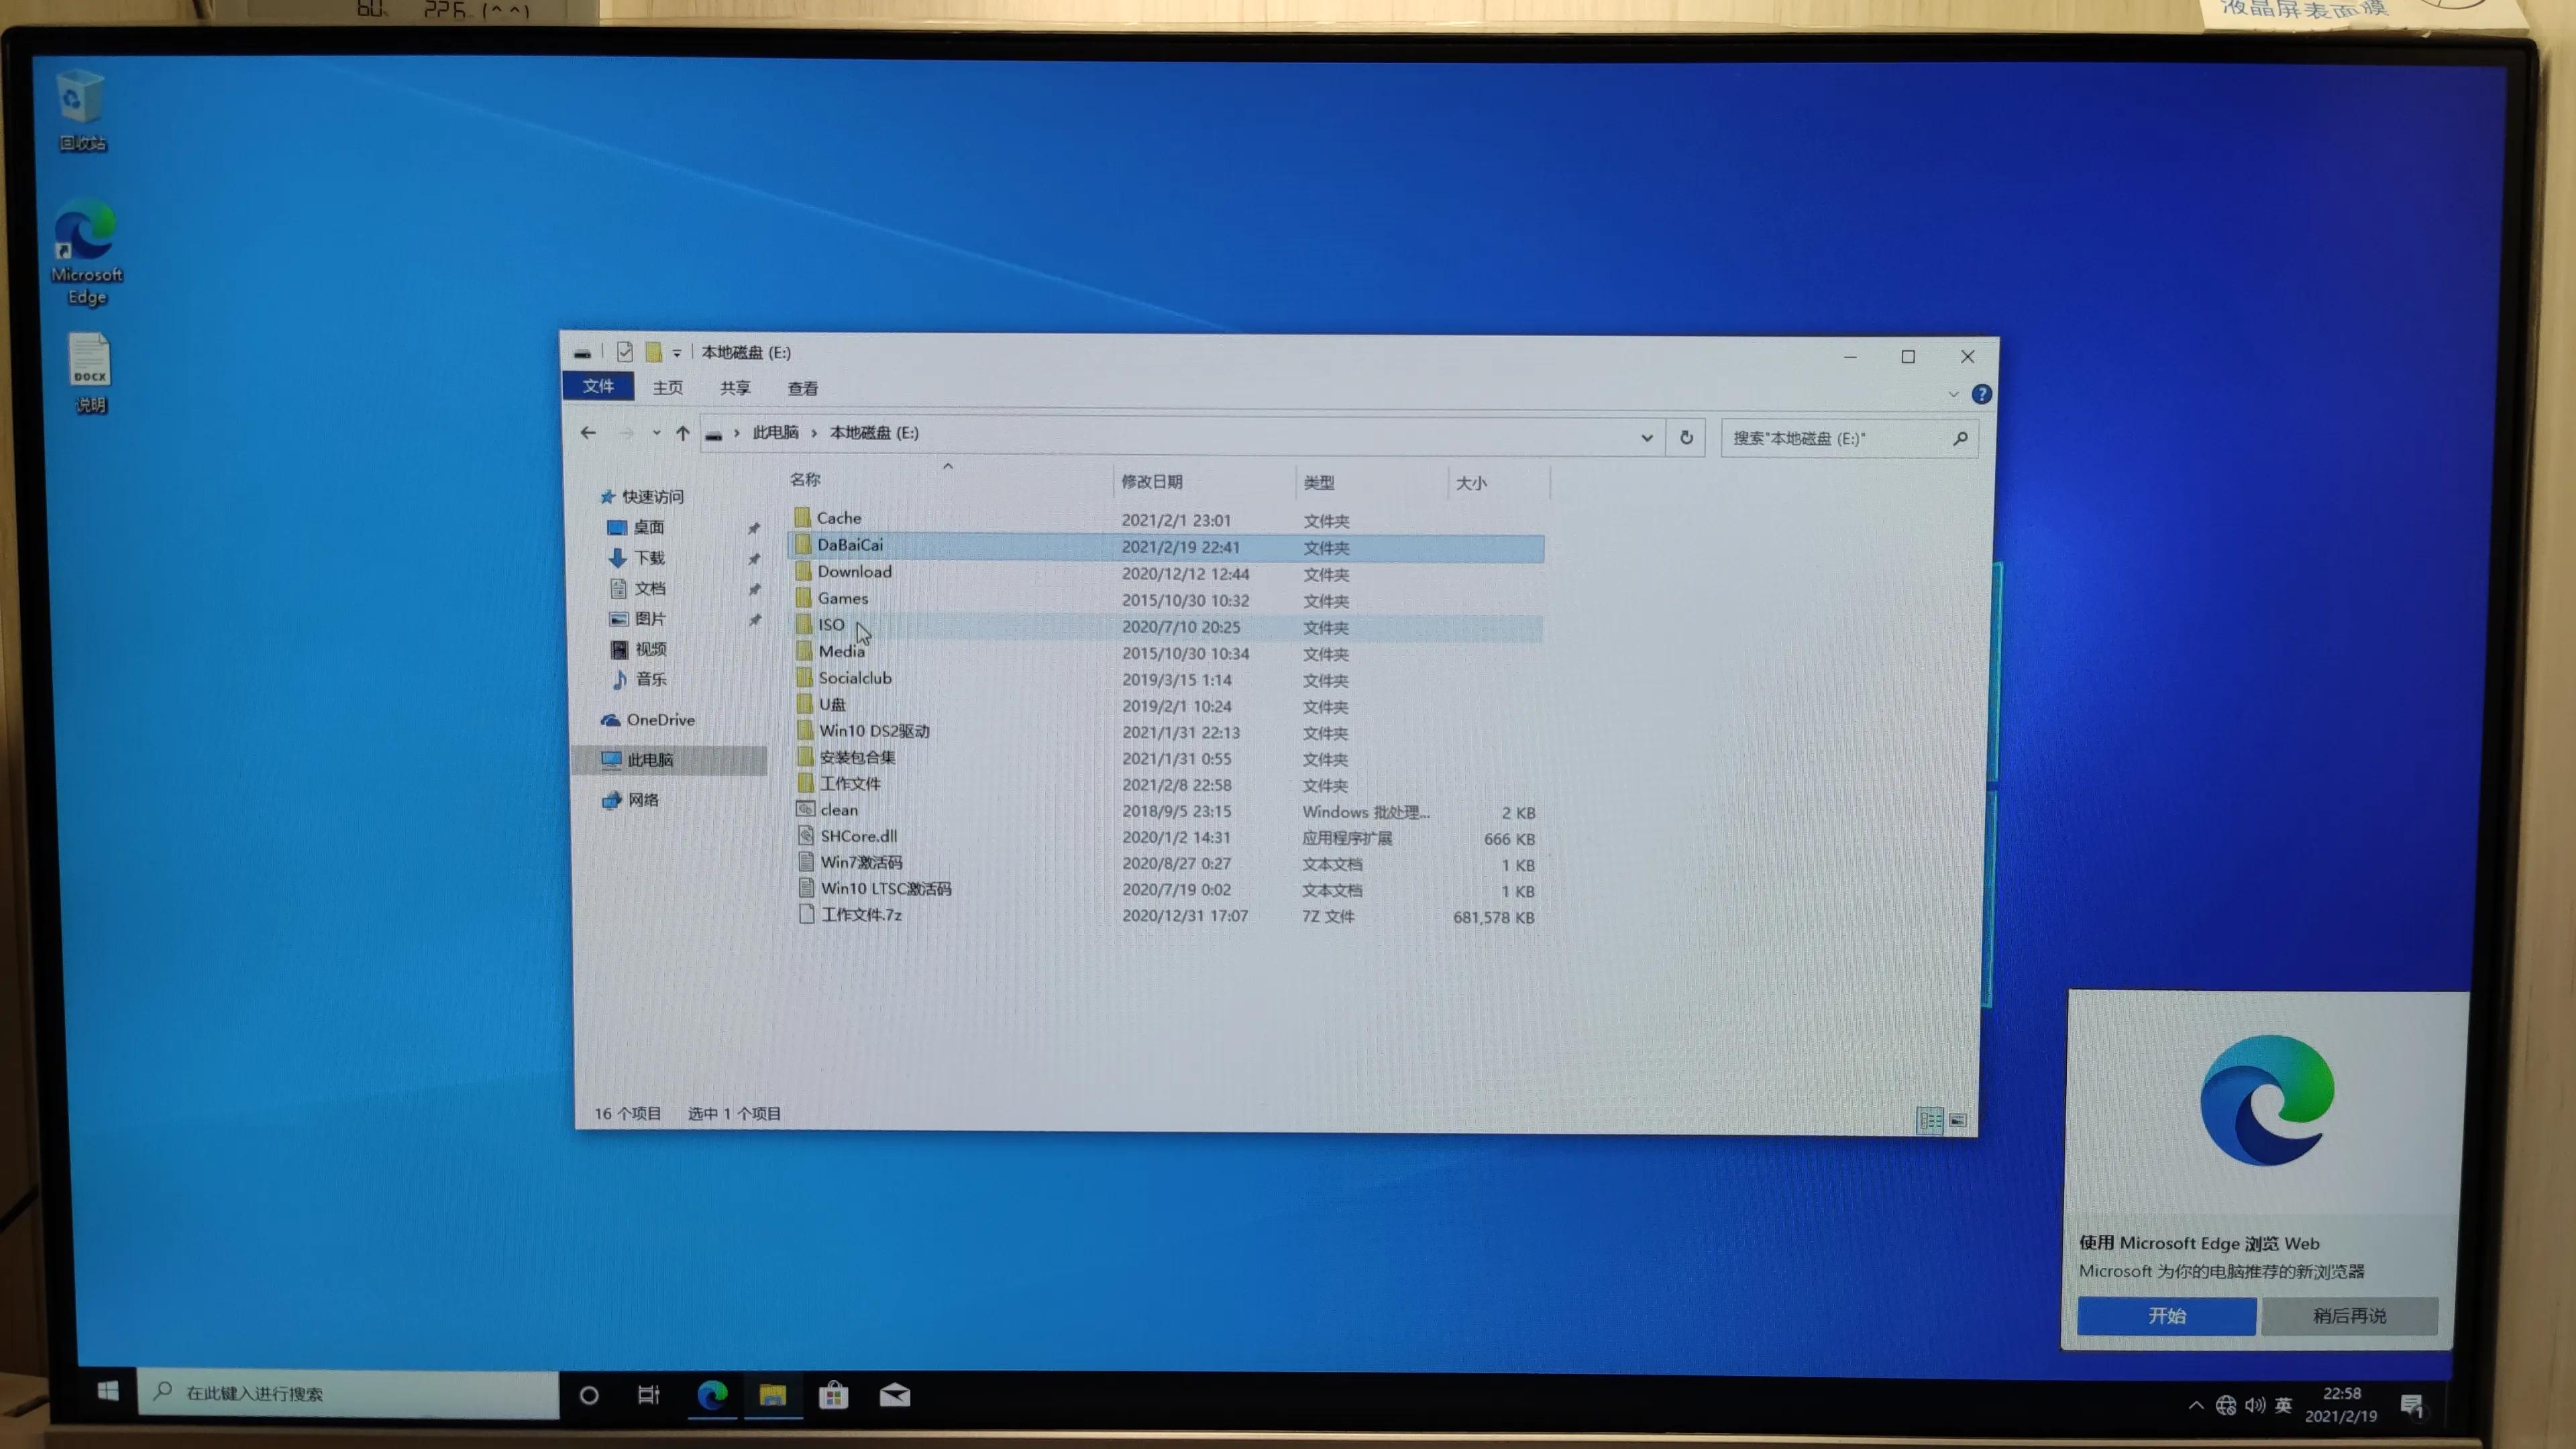Click the Up one level arrow
2576x1449 pixels.
pyautogui.click(x=682, y=433)
